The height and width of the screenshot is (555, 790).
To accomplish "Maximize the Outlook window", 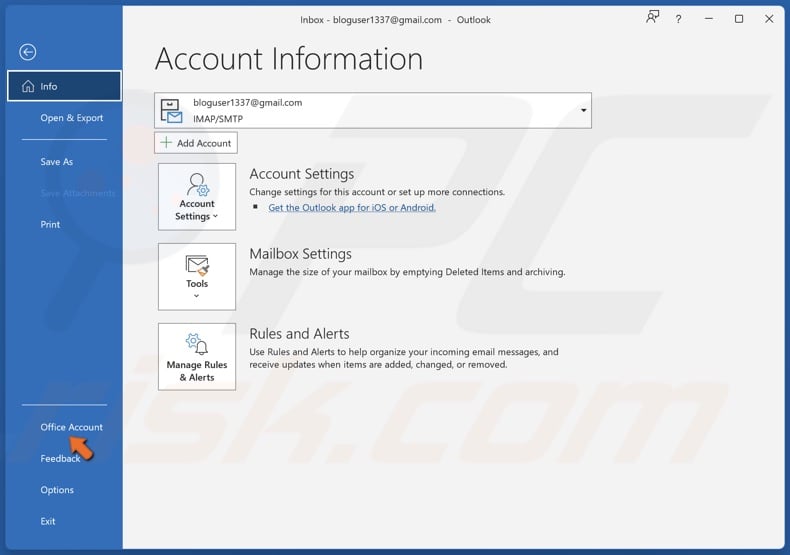I will (x=739, y=19).
